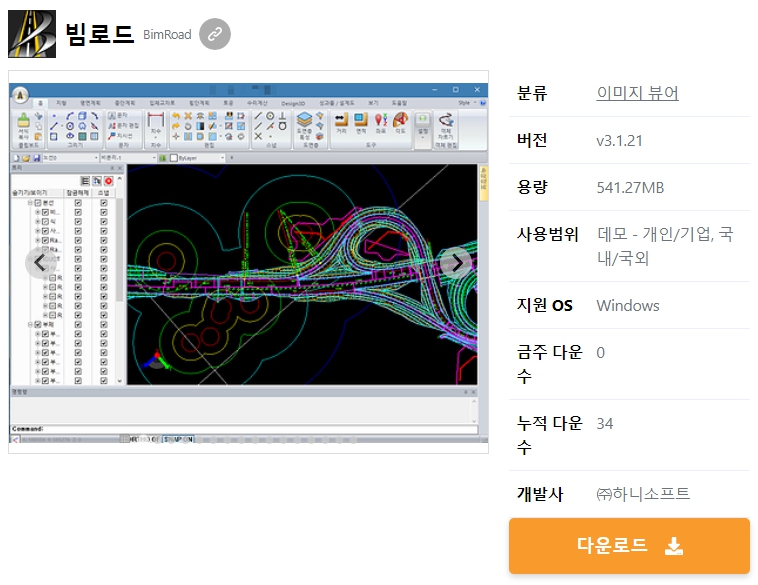Click the save disk icon

[x=36, y=158]
